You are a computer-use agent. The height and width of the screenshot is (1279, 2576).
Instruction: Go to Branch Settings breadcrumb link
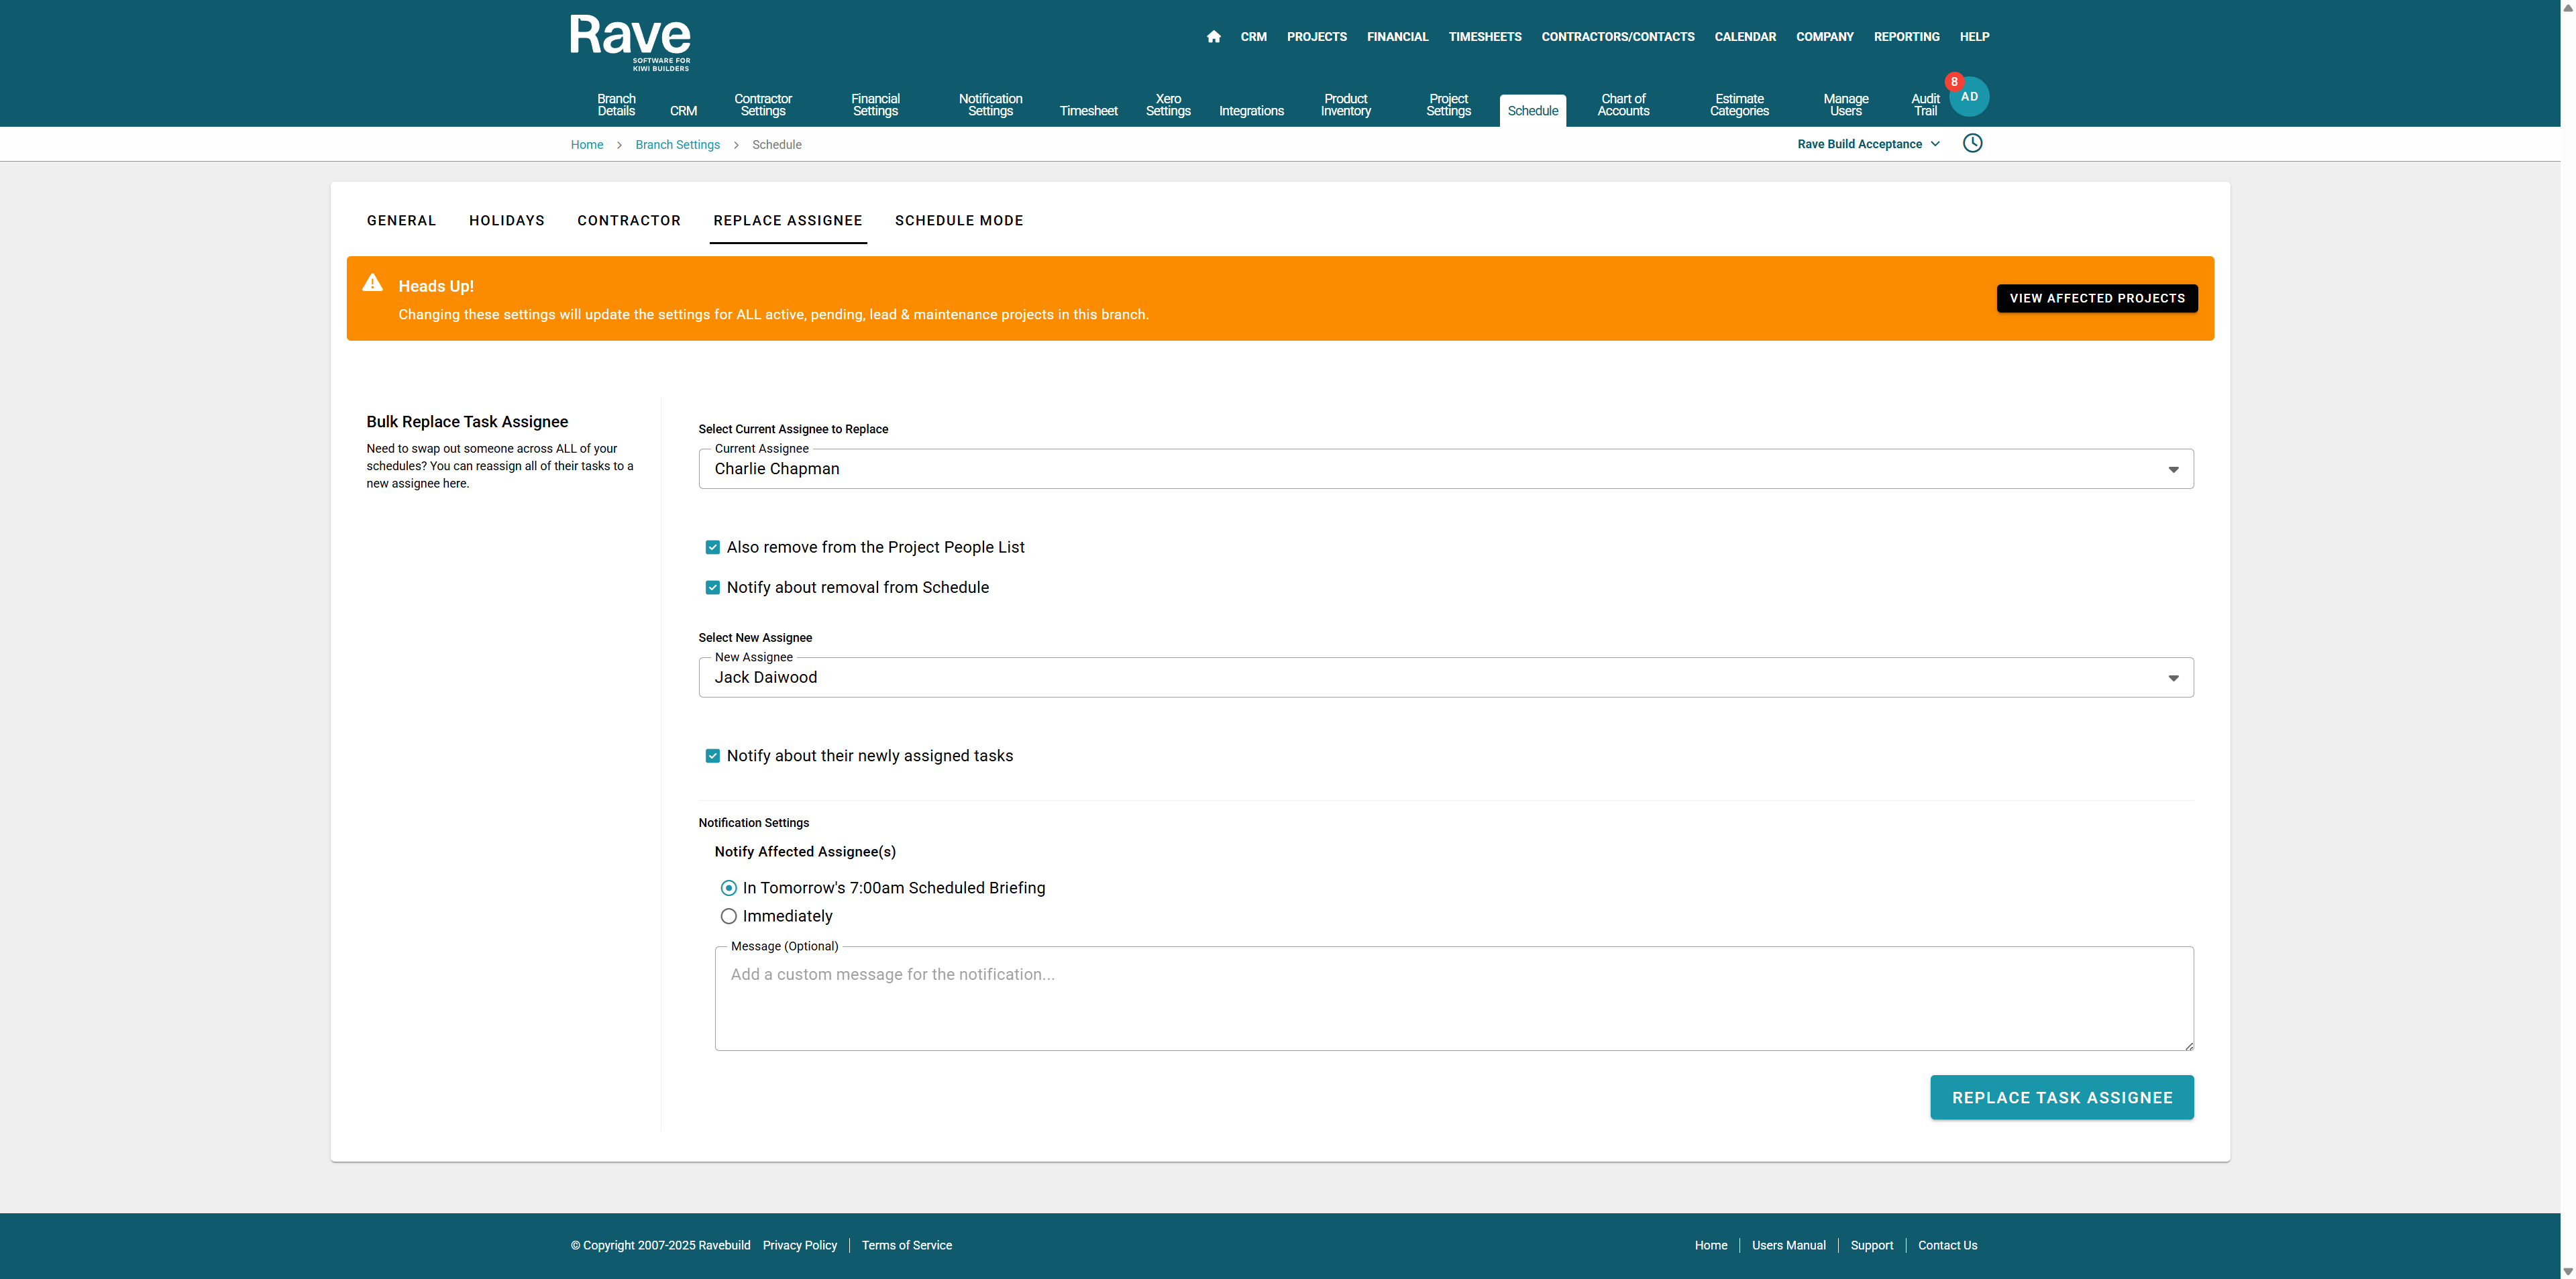click(677, 145)
